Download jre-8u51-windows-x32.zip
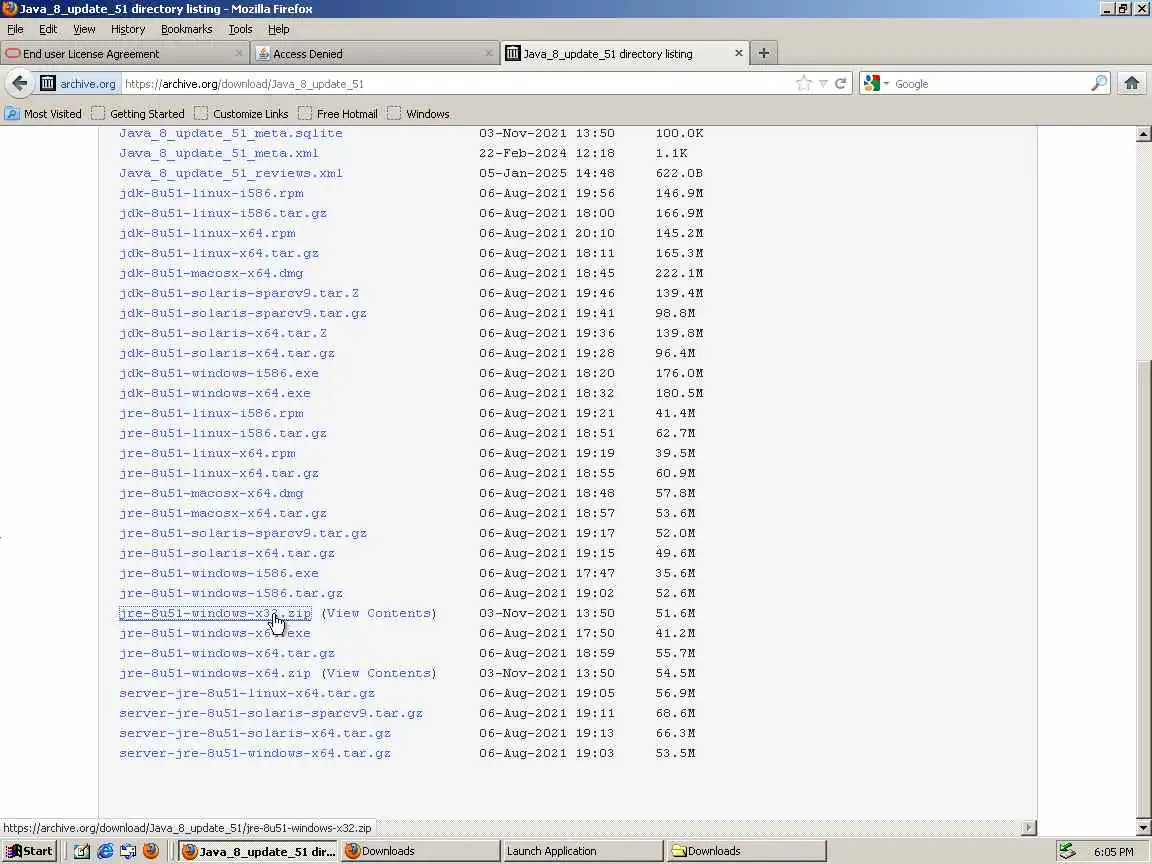 pos(215,613)
